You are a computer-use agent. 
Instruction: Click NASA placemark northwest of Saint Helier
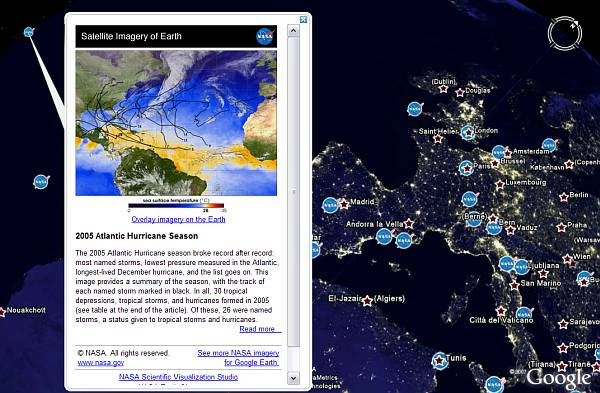[x=414, y=109]
